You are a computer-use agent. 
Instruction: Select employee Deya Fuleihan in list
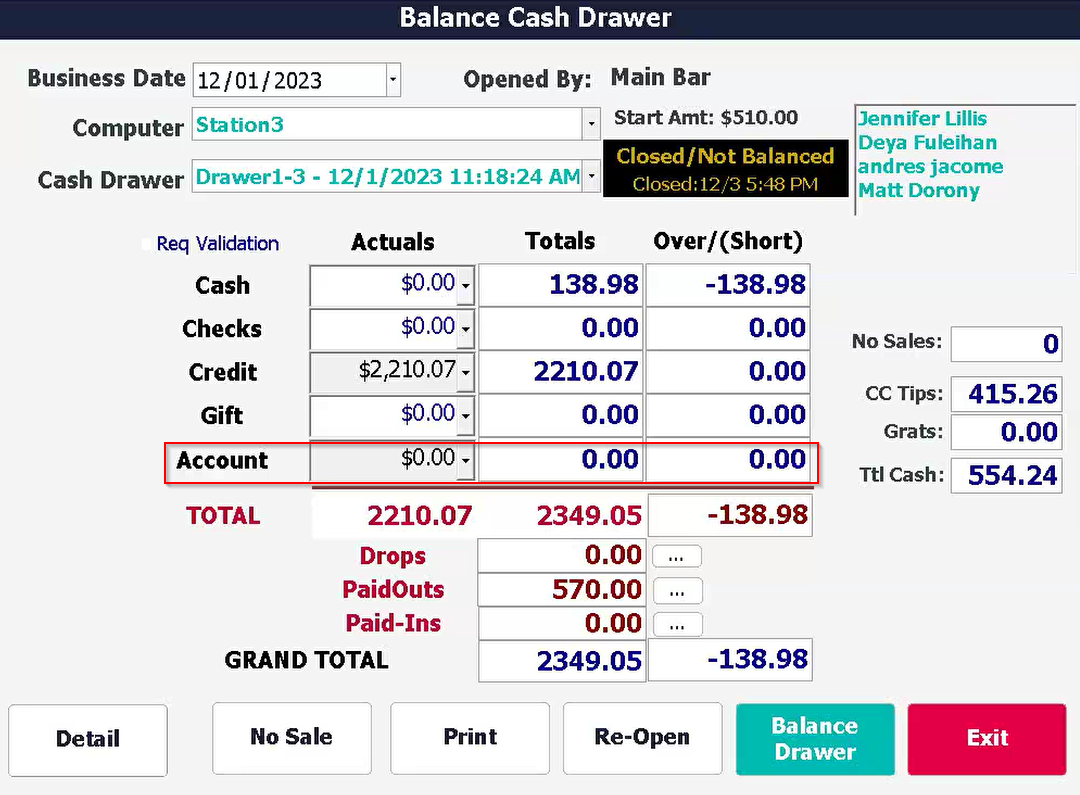tap(927, 143)
